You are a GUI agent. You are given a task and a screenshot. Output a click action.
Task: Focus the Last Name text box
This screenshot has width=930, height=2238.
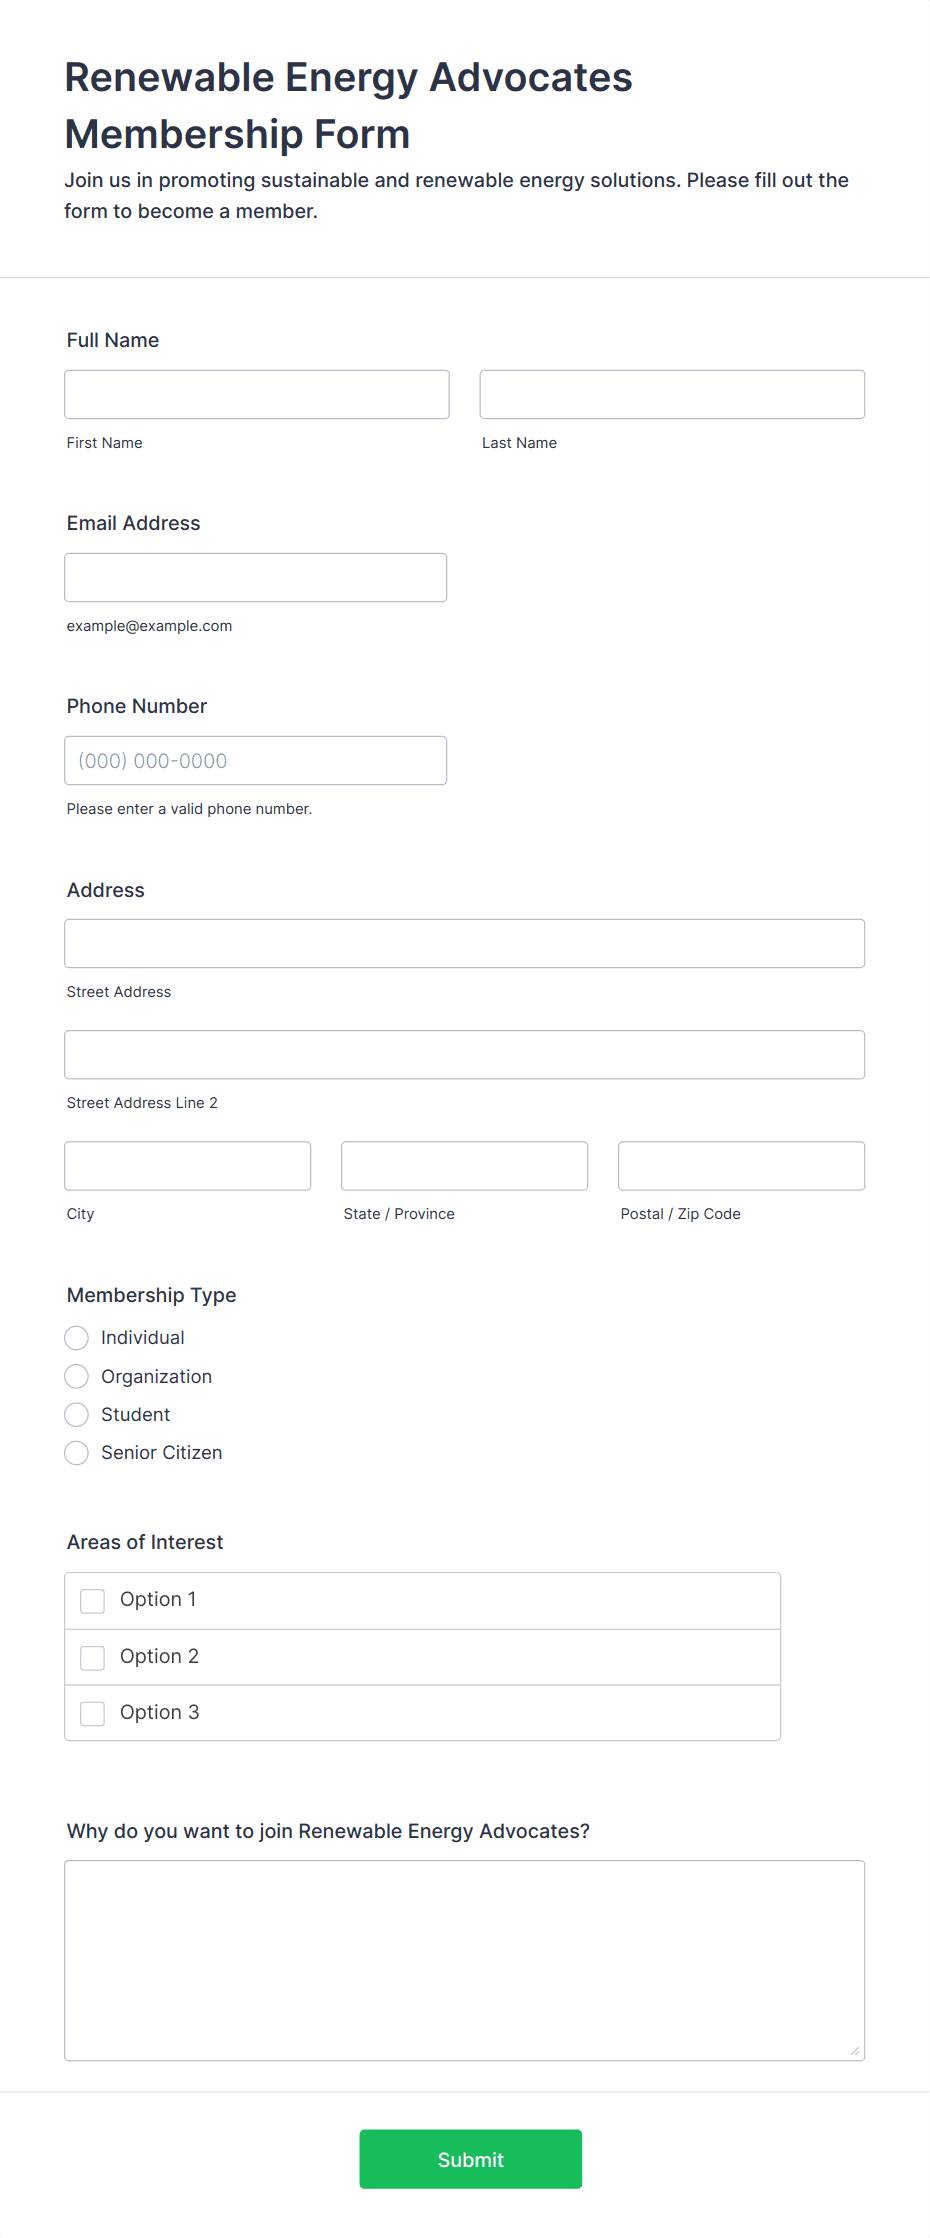672,394
